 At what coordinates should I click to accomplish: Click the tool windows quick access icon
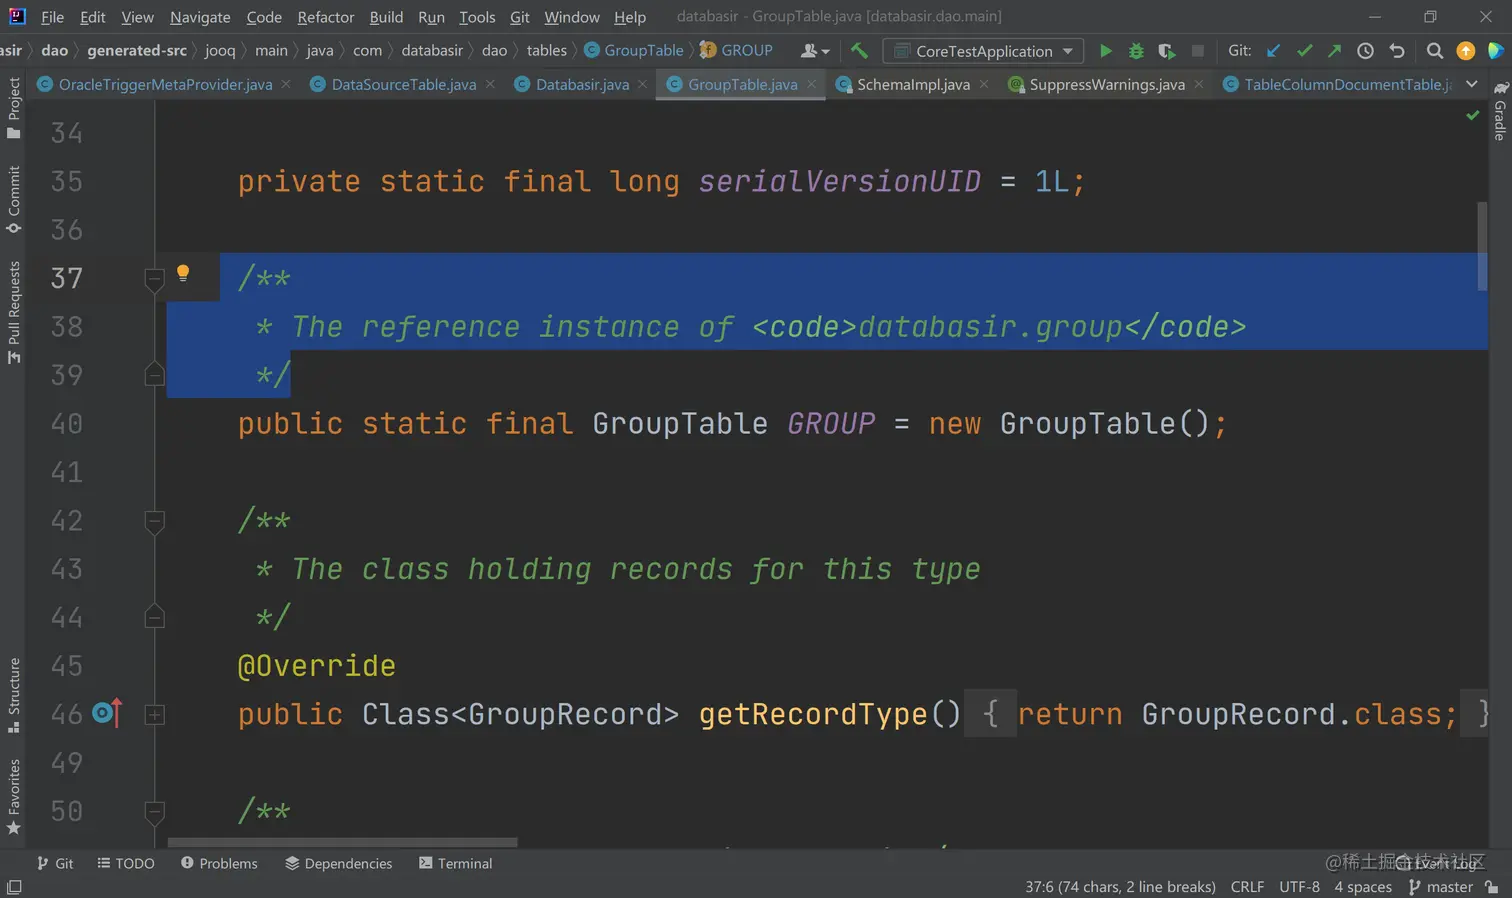14,887
